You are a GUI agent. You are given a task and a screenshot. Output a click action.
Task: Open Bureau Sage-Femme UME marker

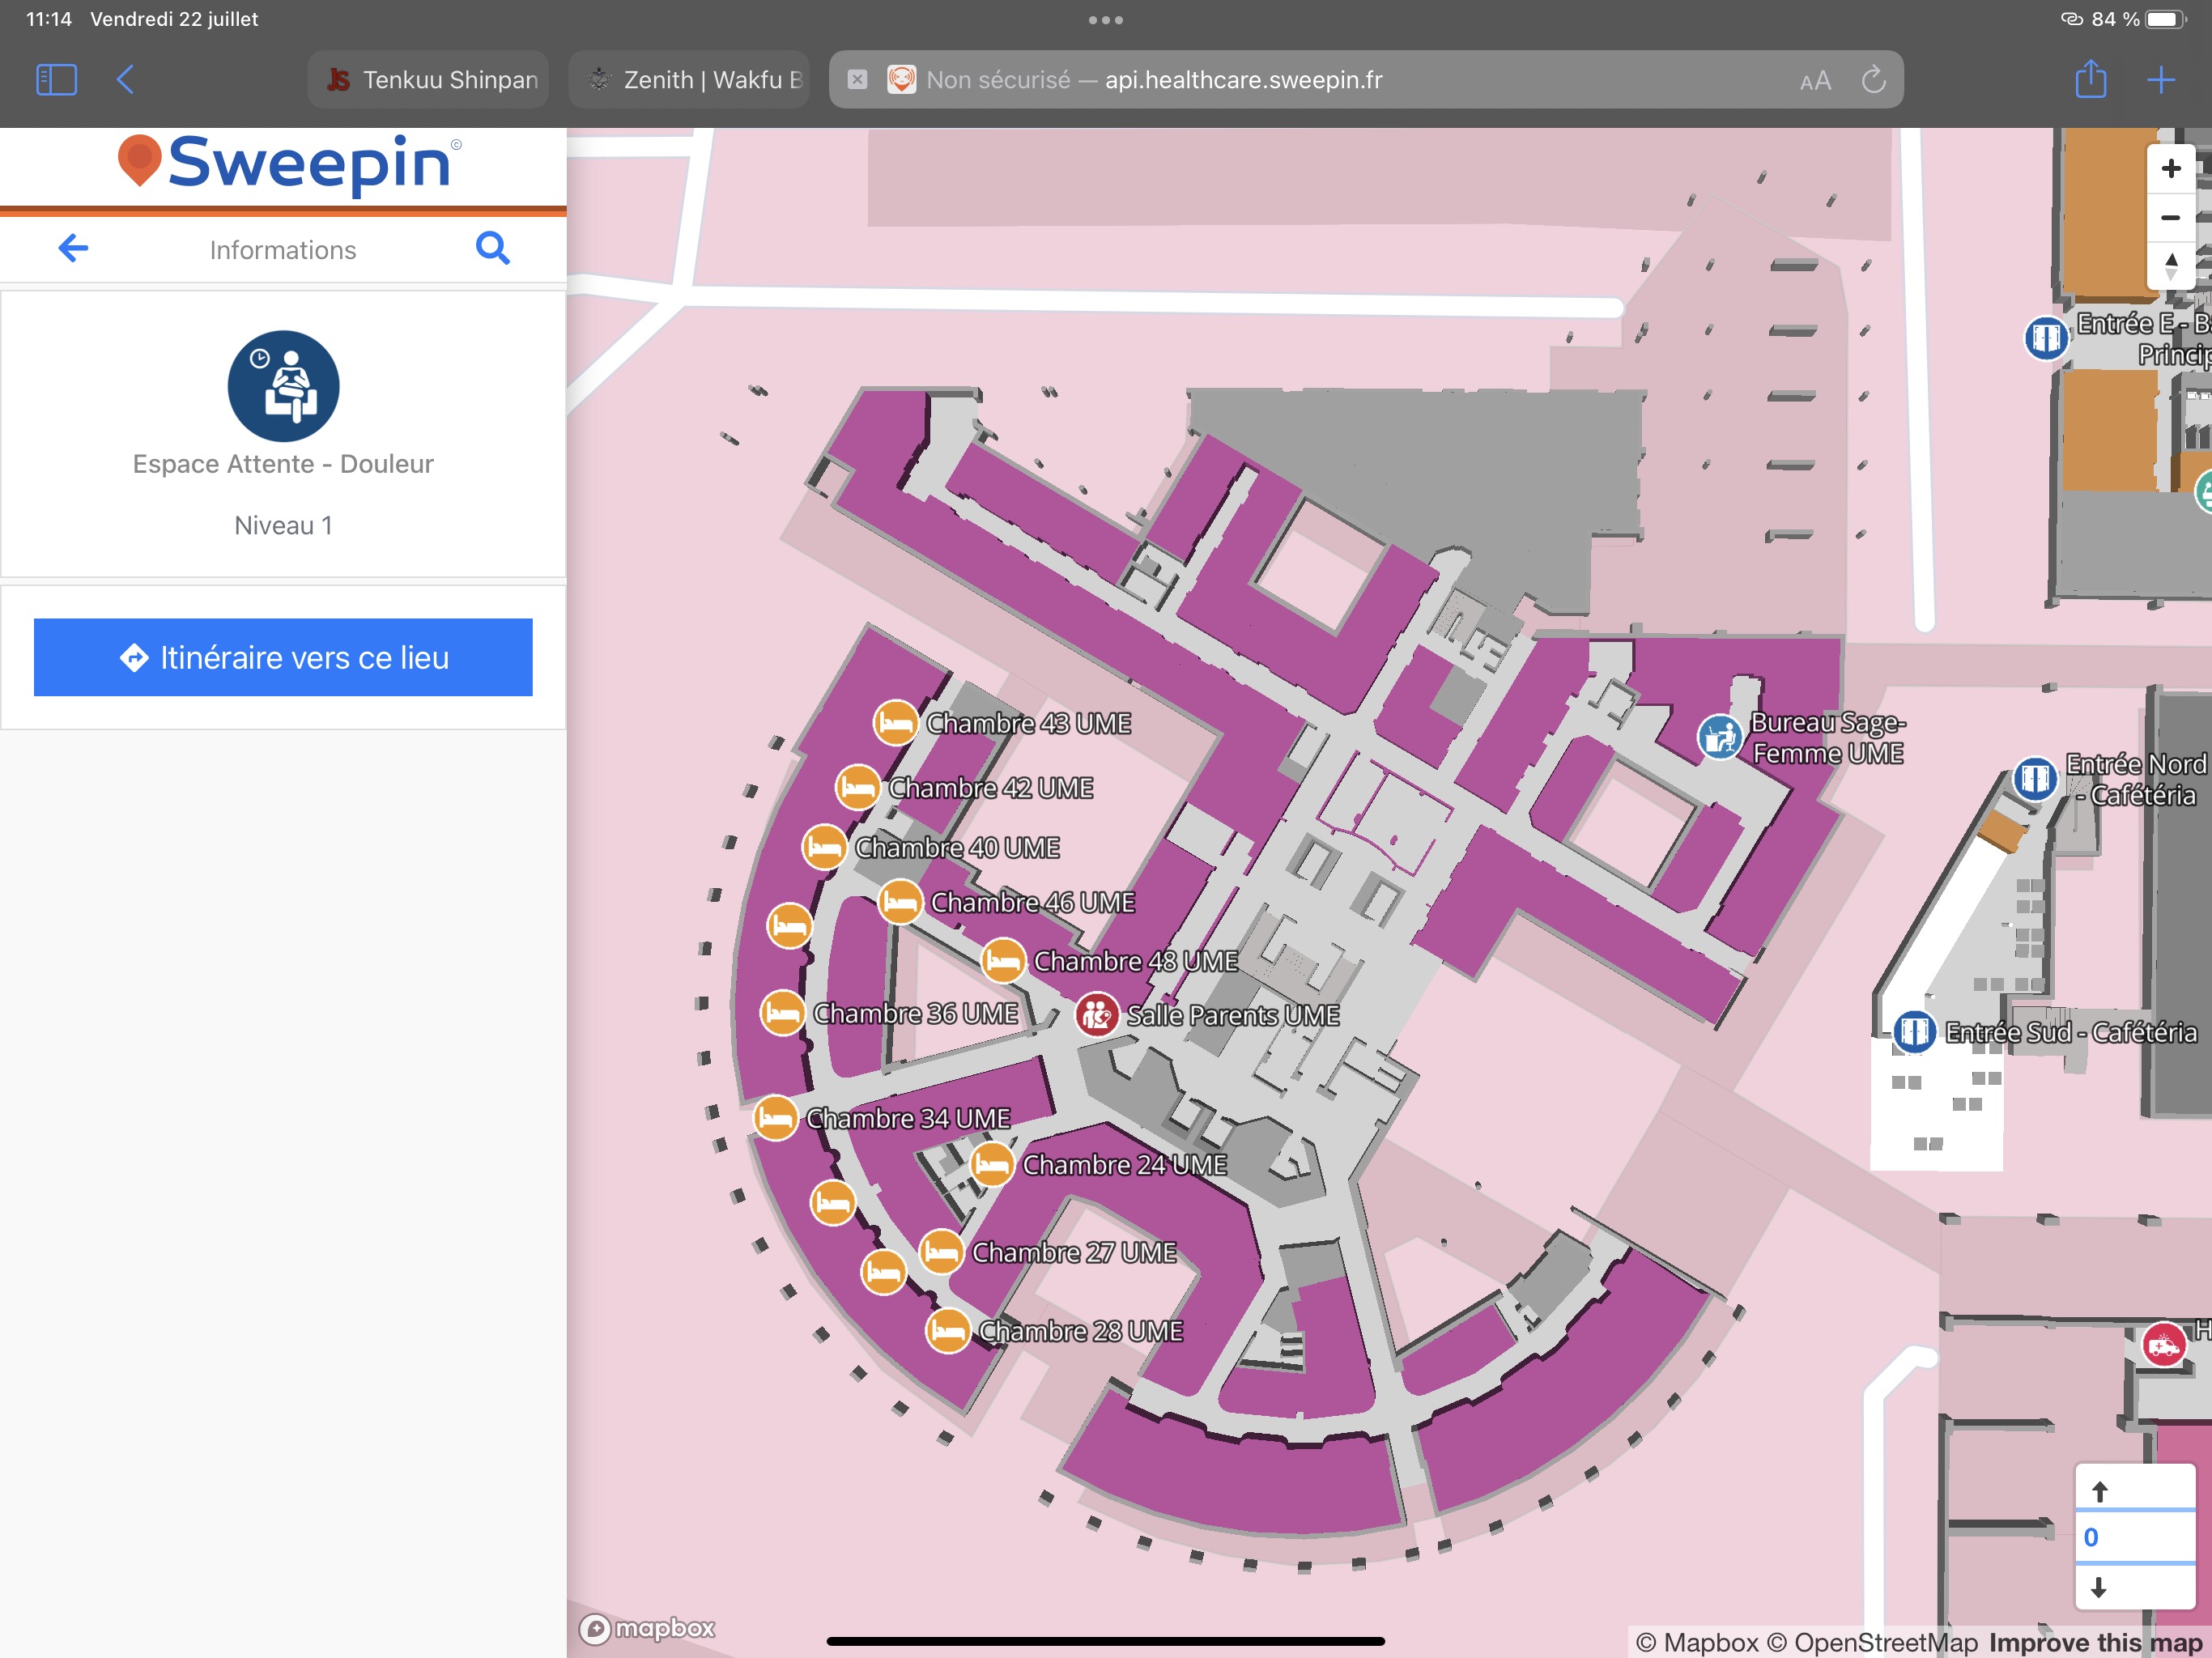[x=1720, y=737]
